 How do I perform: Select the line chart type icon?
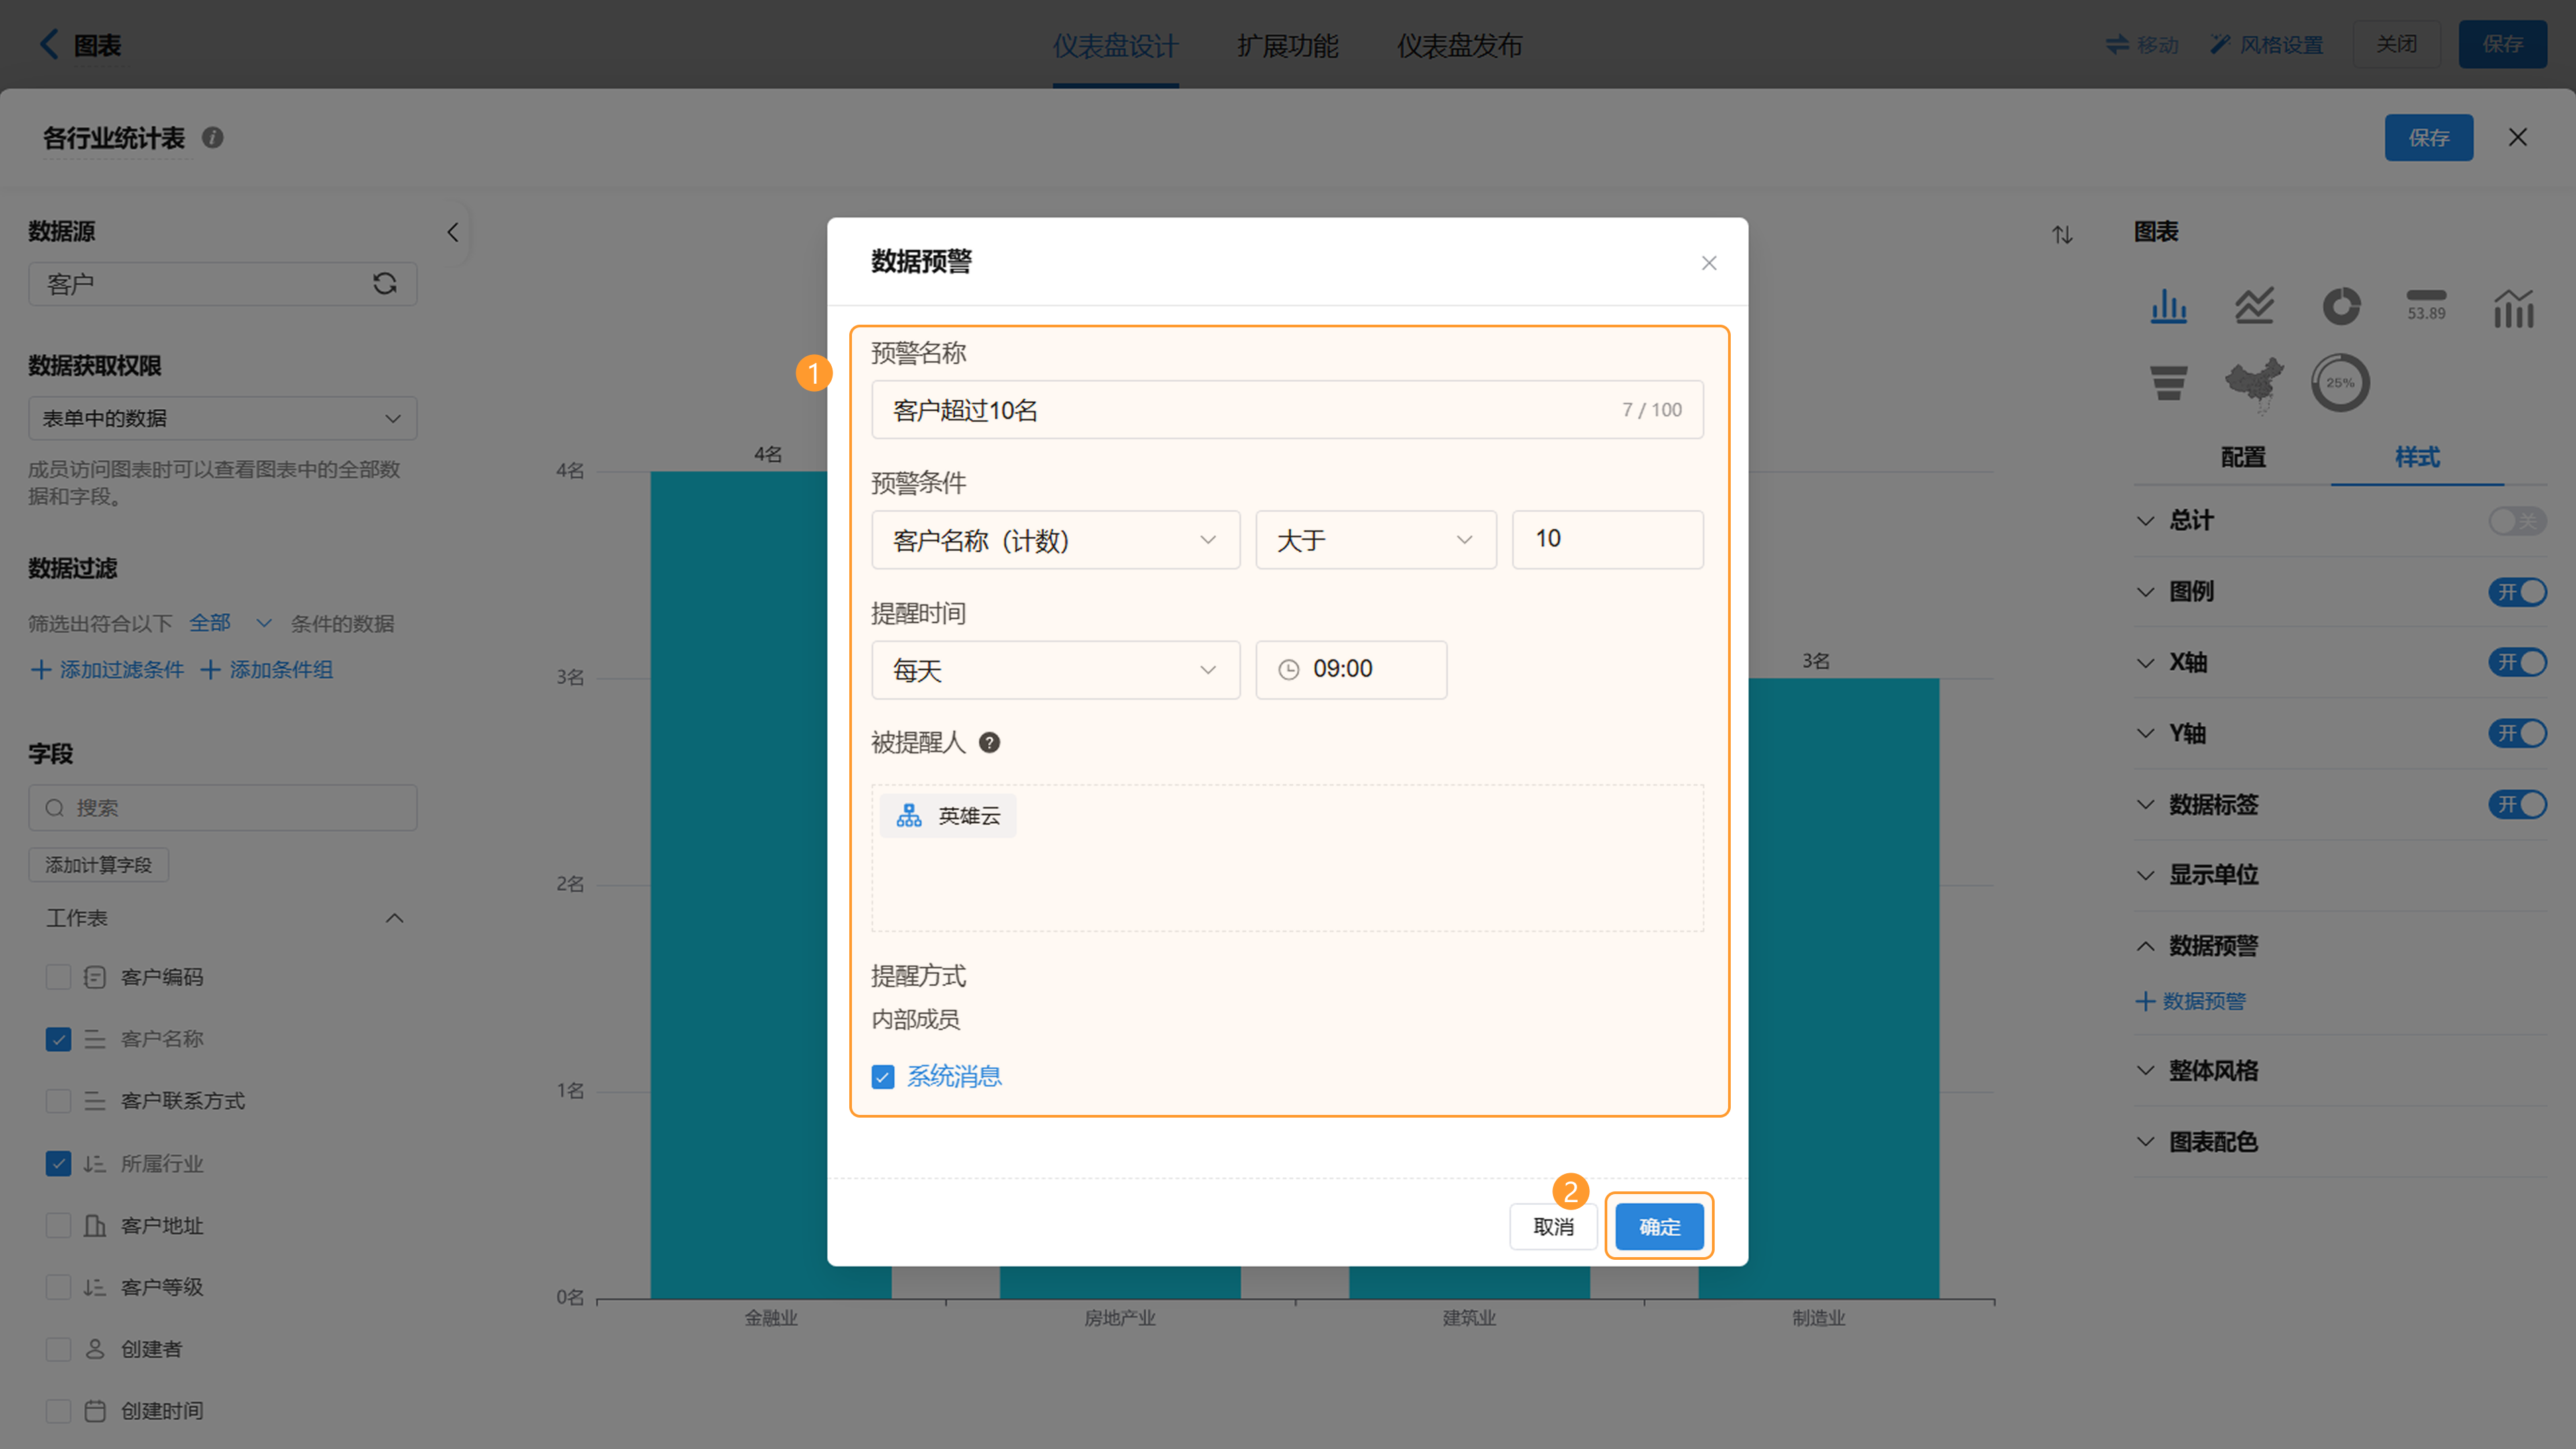pos(2254,306)
